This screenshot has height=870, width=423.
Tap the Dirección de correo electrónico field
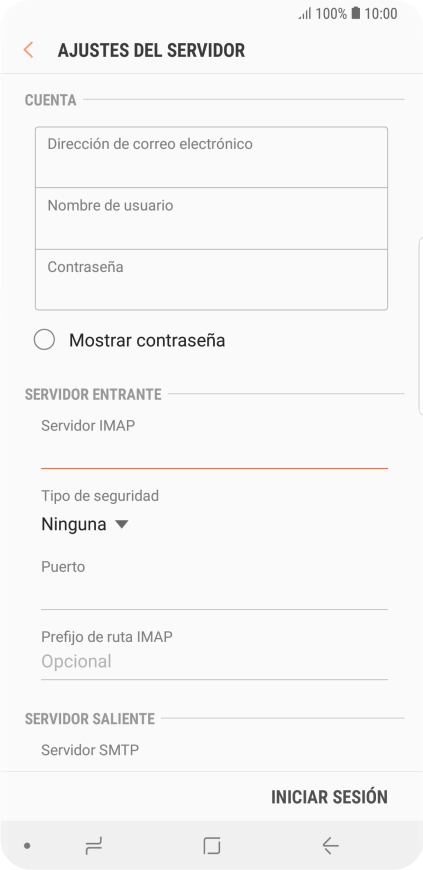click(x=212, y=157)
